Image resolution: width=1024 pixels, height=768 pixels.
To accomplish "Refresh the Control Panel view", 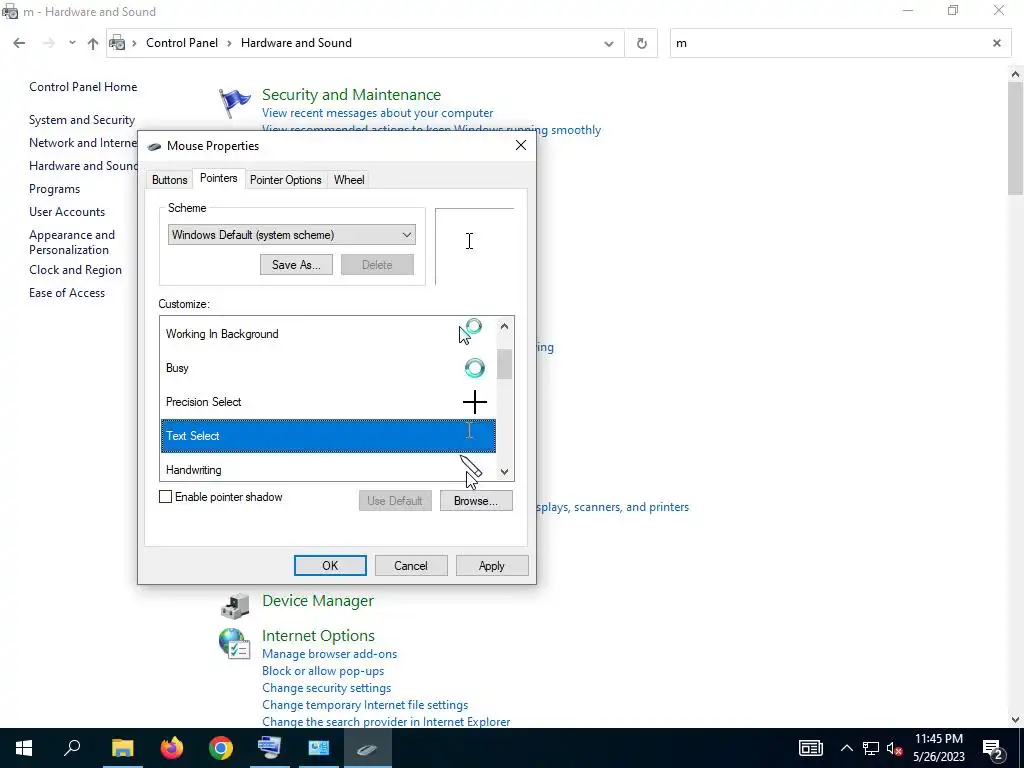I will tap(641, 43).
